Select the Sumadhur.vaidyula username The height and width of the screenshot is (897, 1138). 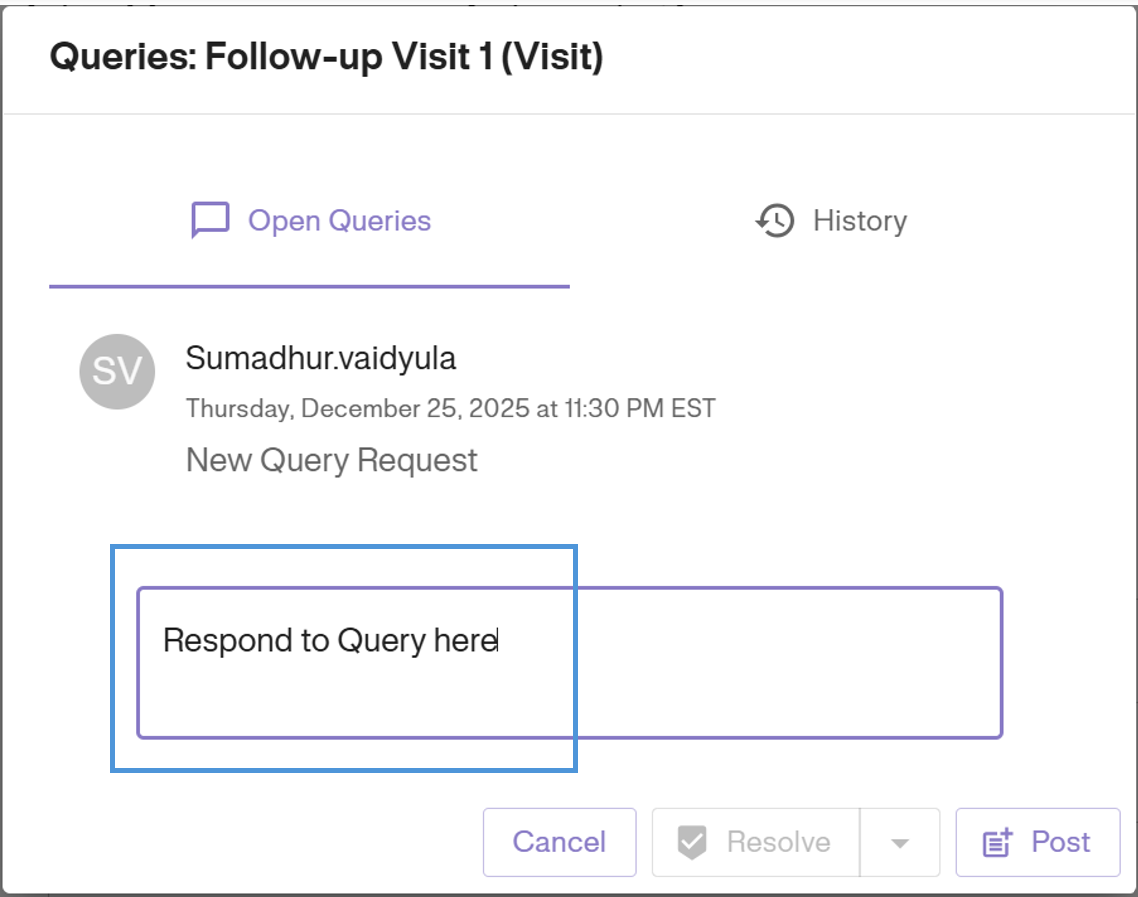click(x=321, y=359)
